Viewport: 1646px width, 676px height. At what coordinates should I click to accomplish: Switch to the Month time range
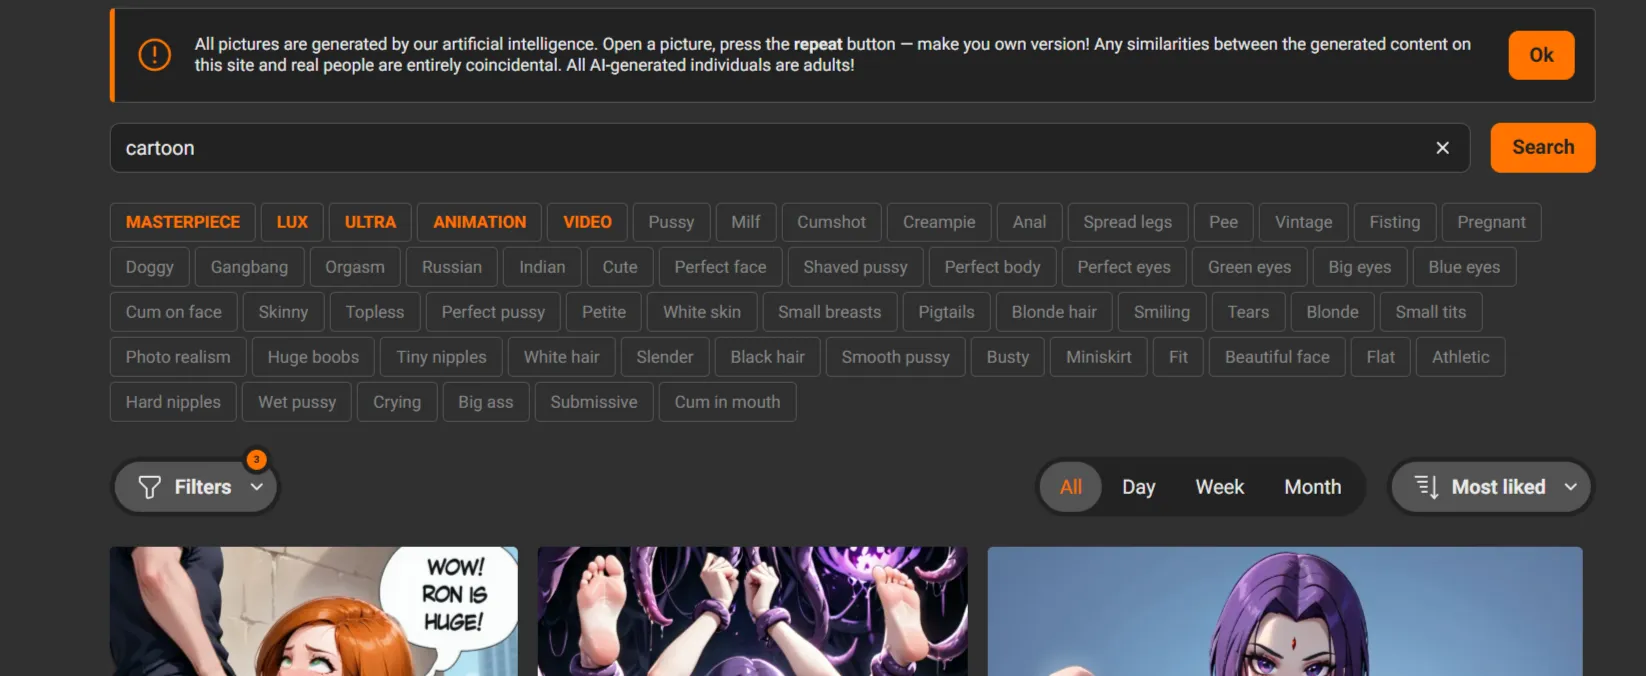(1312, 487)
